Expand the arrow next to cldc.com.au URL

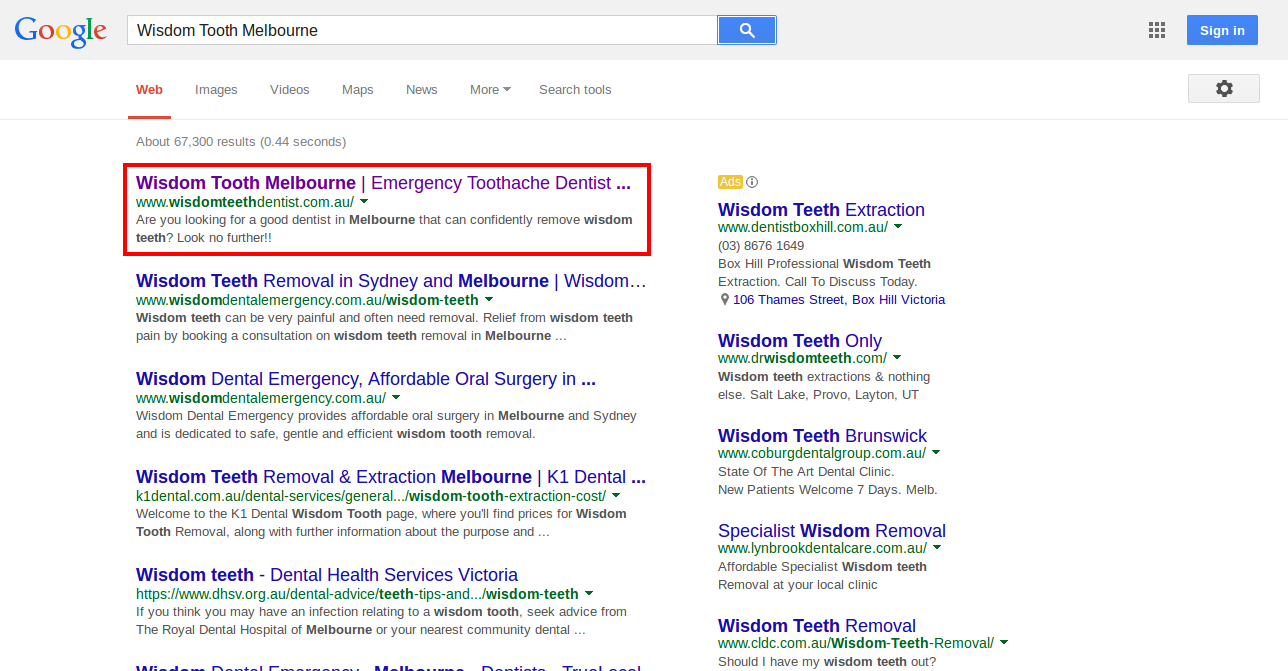(x=1004, y=642)
